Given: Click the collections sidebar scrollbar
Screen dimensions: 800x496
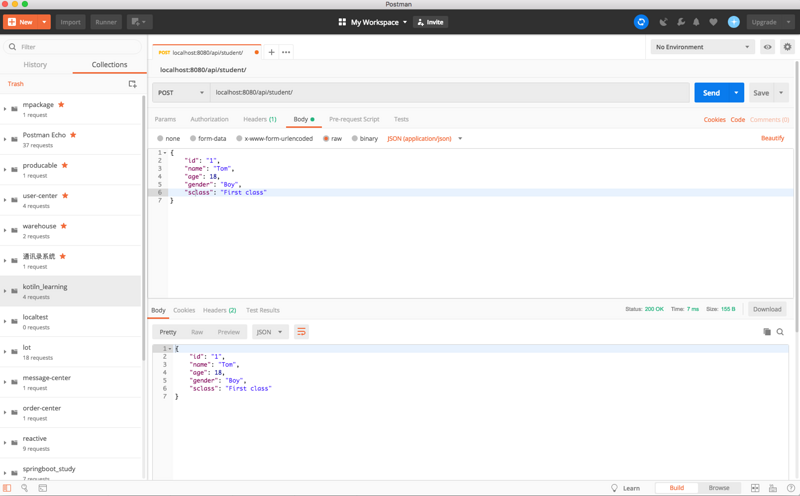Looking at the screenshot, I should (x=144, y=228).
